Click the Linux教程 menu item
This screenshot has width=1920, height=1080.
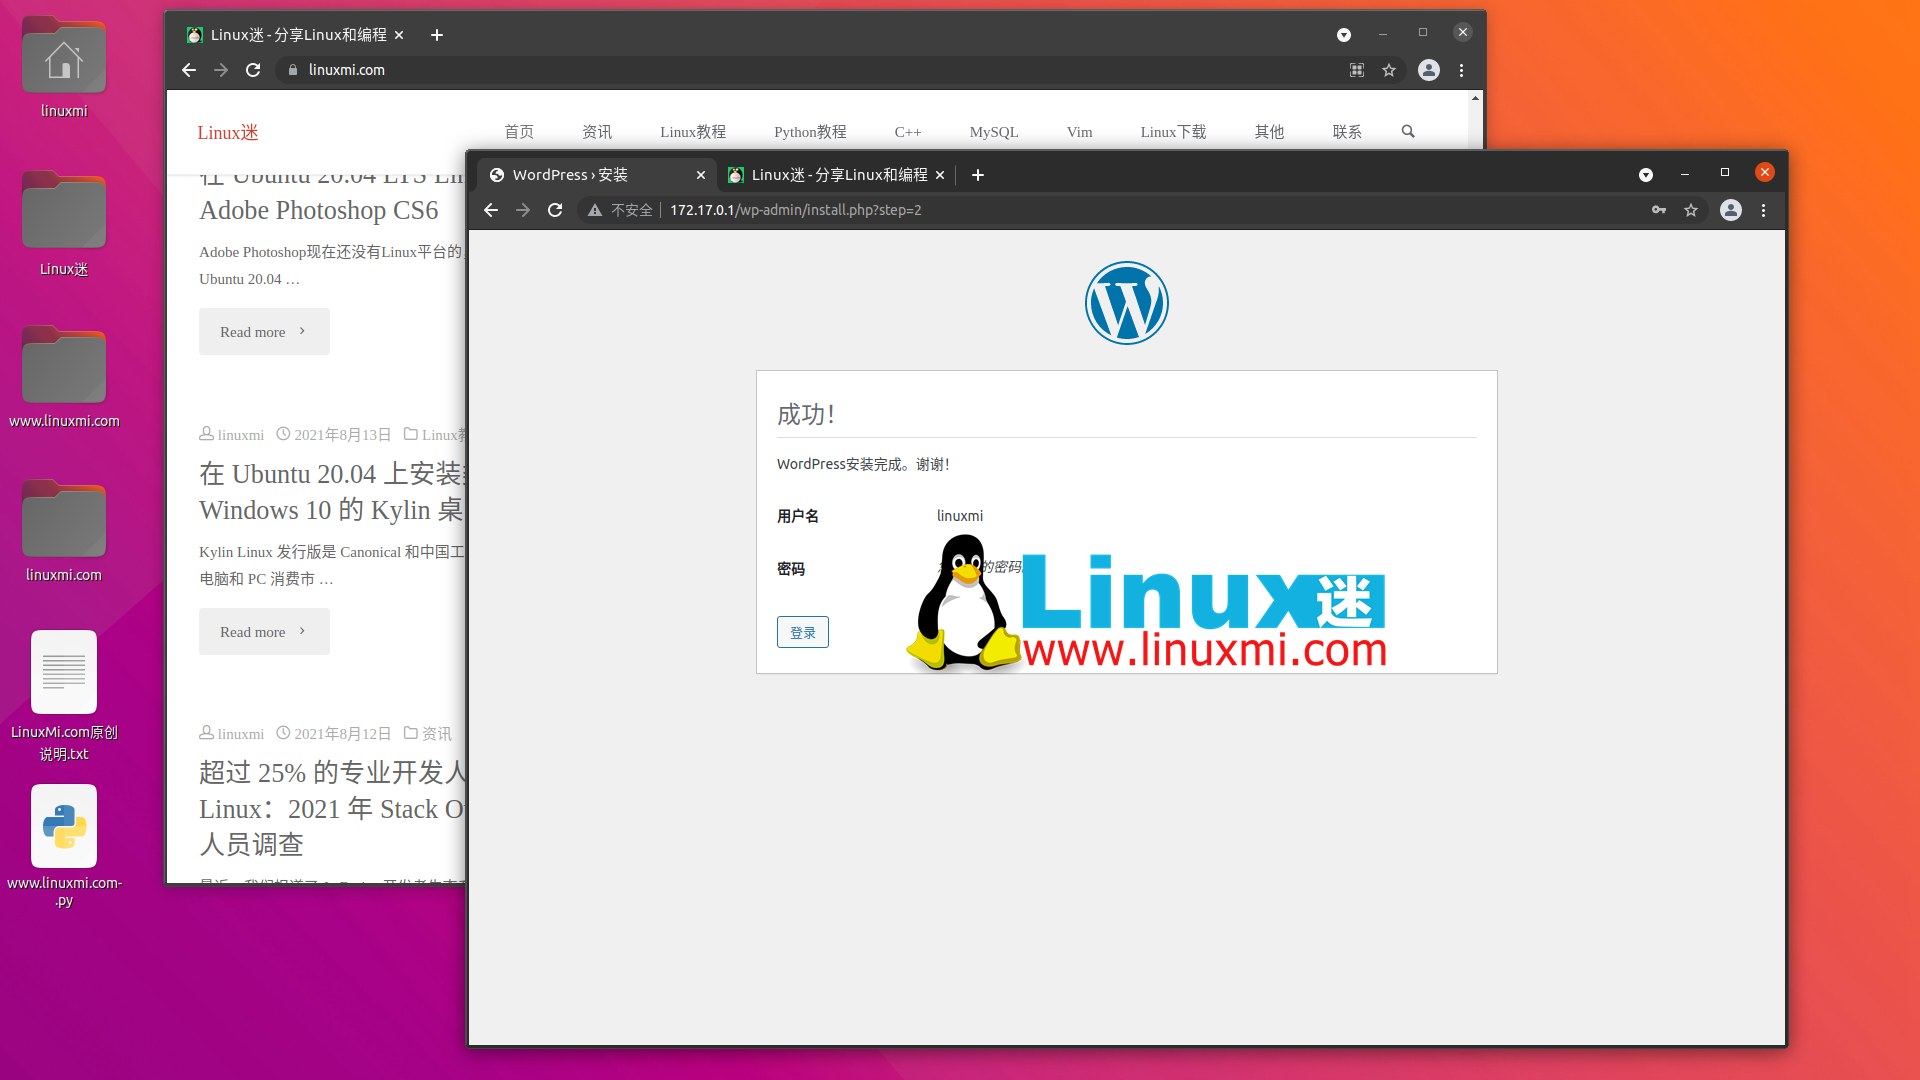[x=694, y=132]
